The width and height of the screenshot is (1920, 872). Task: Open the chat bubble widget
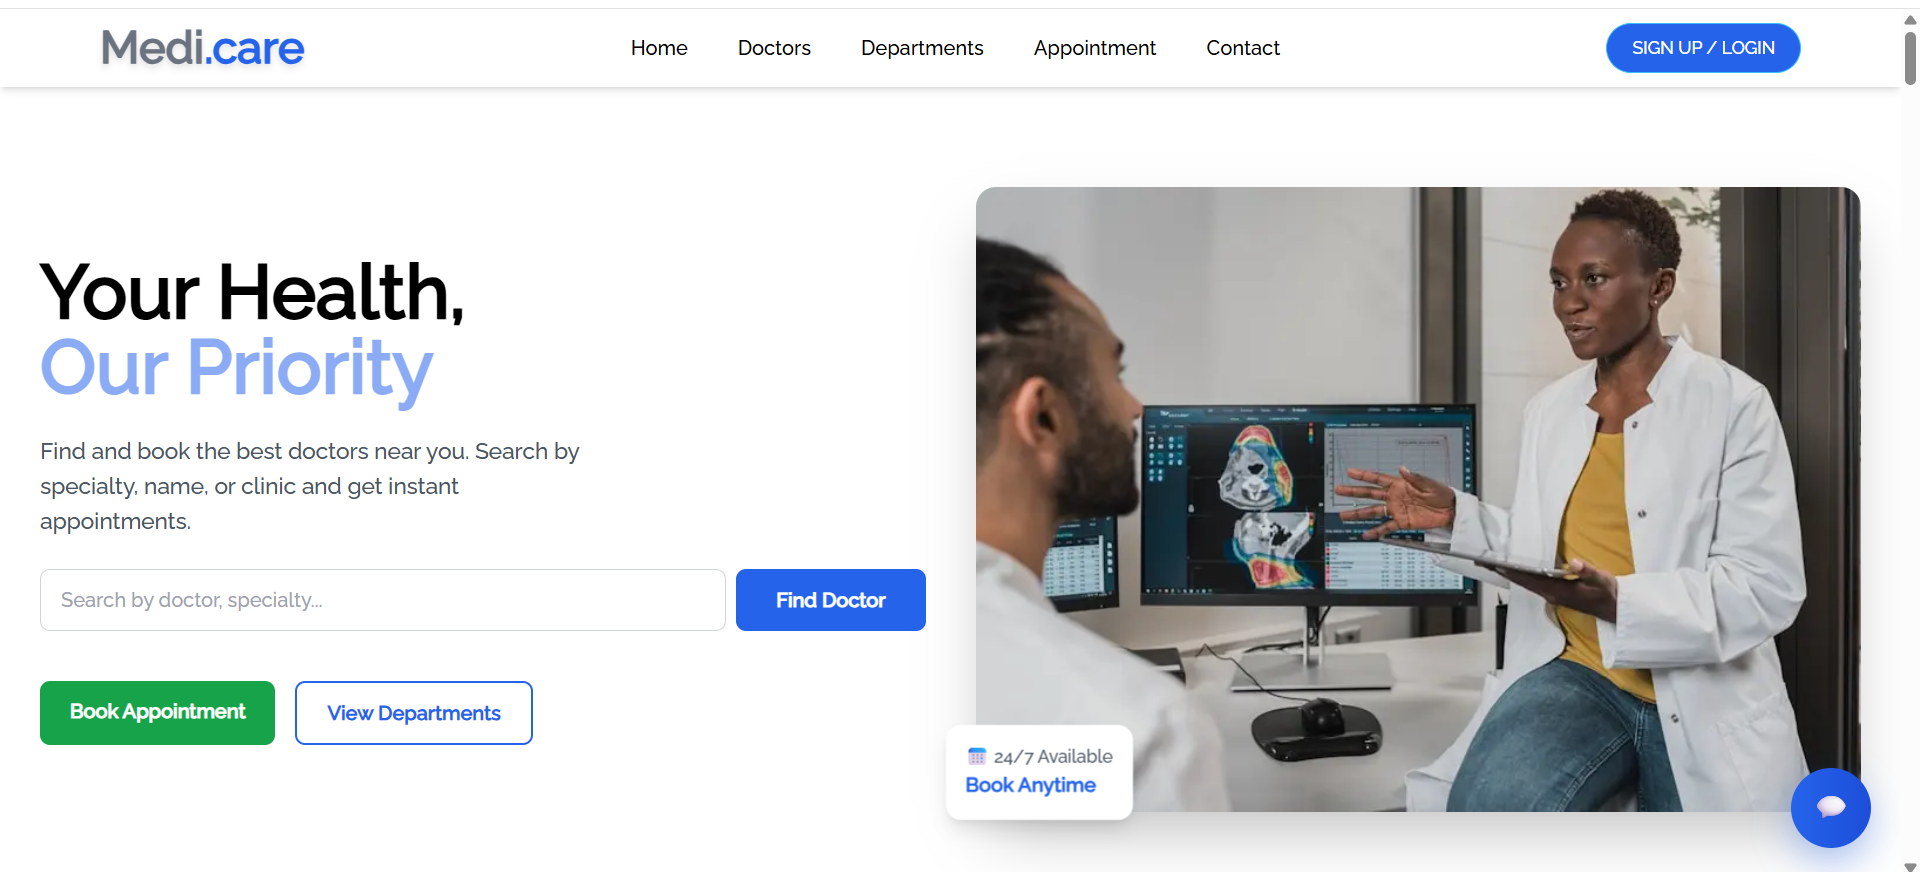coord(1830,807)
